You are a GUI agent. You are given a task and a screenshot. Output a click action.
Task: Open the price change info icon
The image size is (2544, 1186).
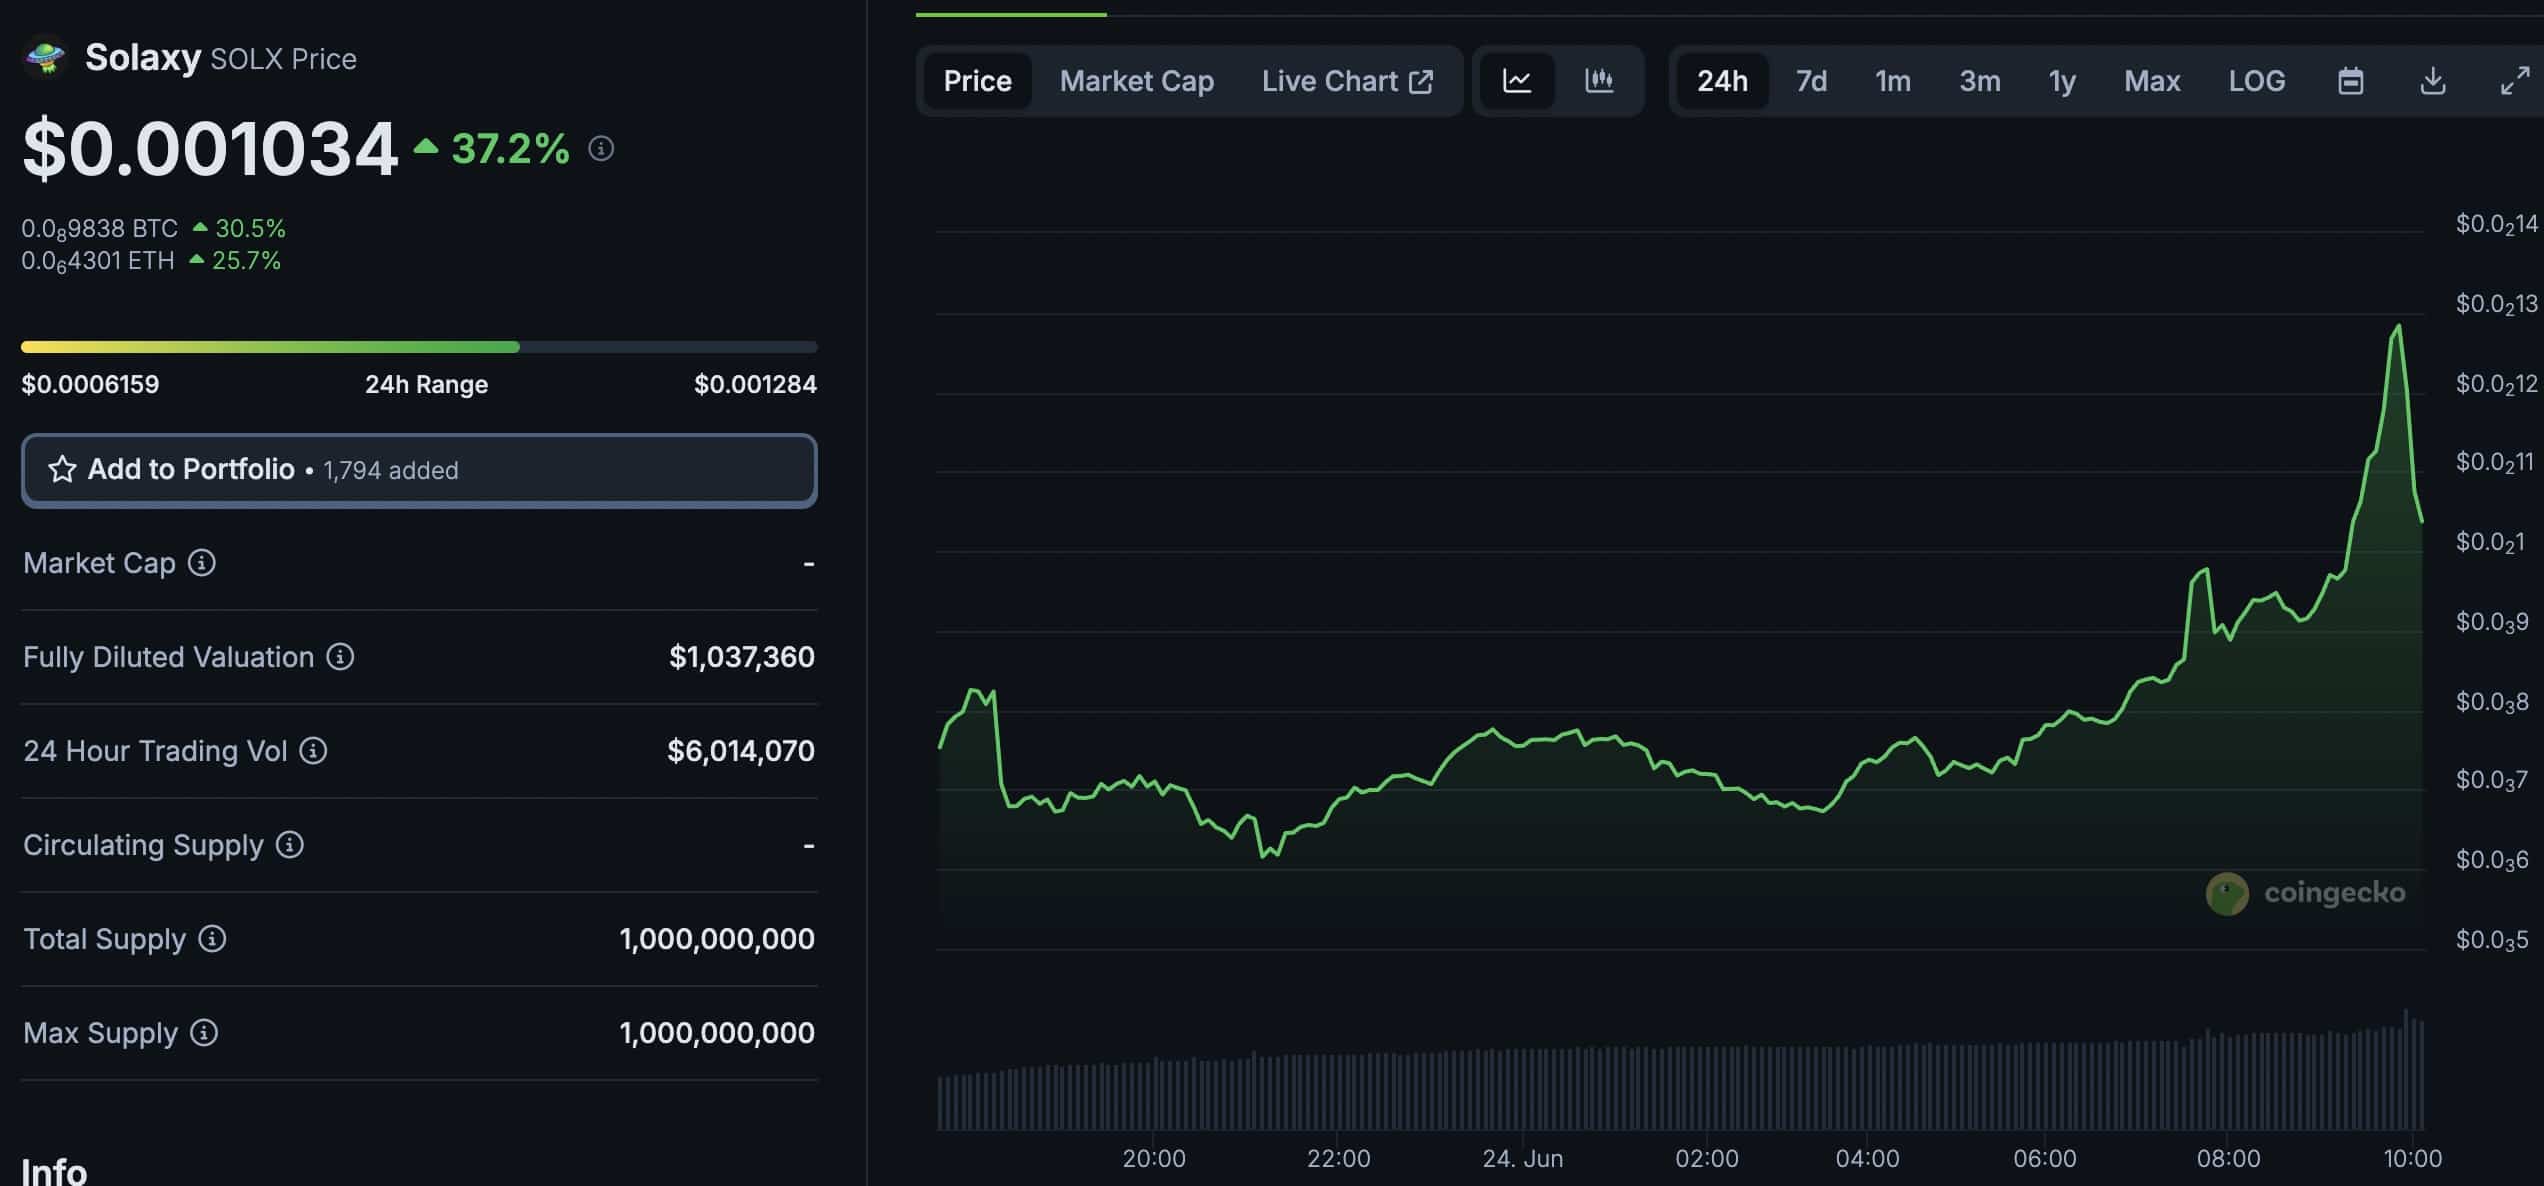[x=601, y=149]
